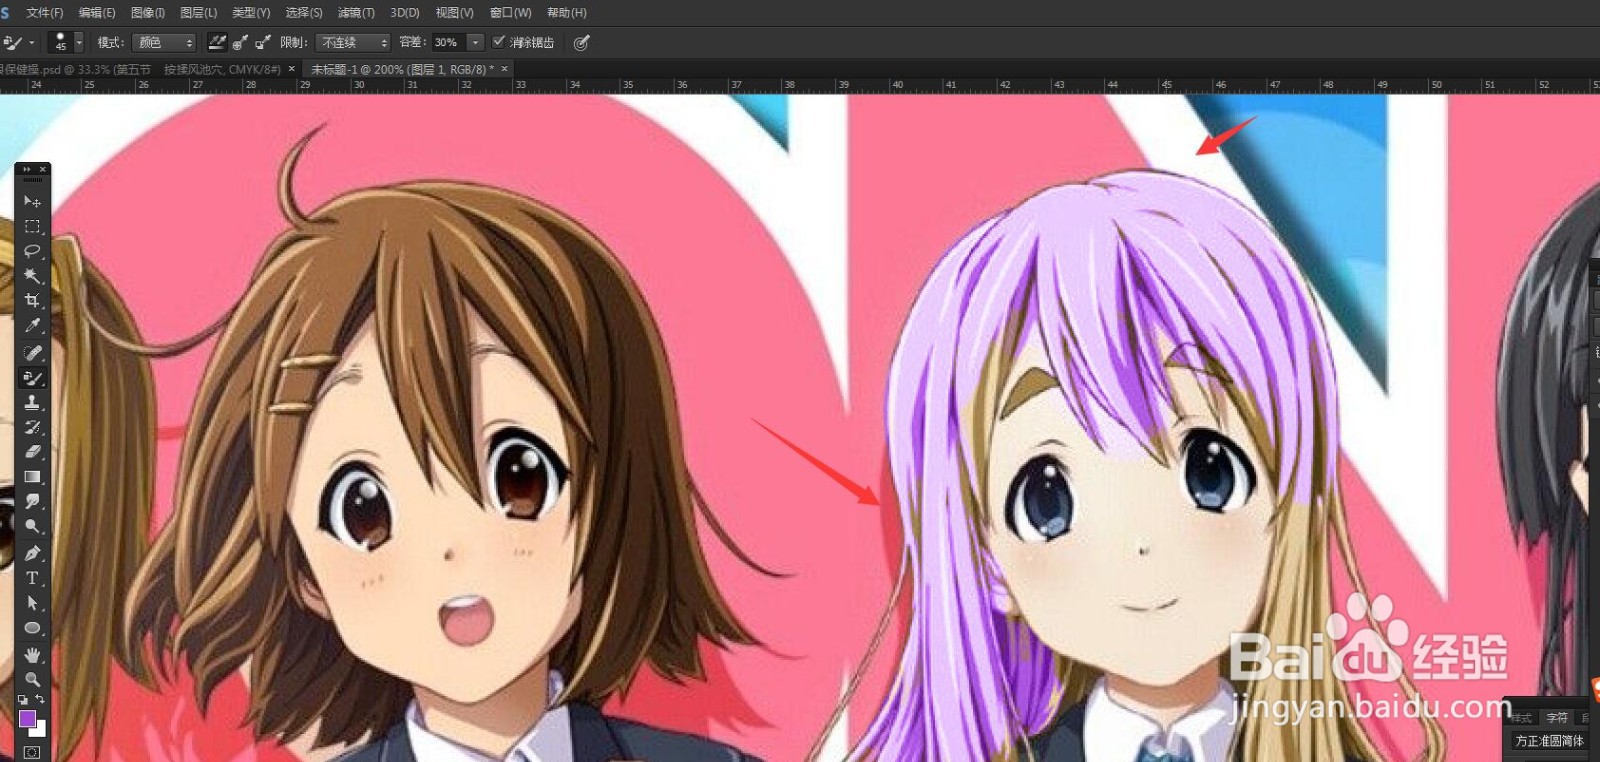Open the 字符 panel tab
The height and width of the screenshot is (762, 1600).
[x=1557, y=718]
